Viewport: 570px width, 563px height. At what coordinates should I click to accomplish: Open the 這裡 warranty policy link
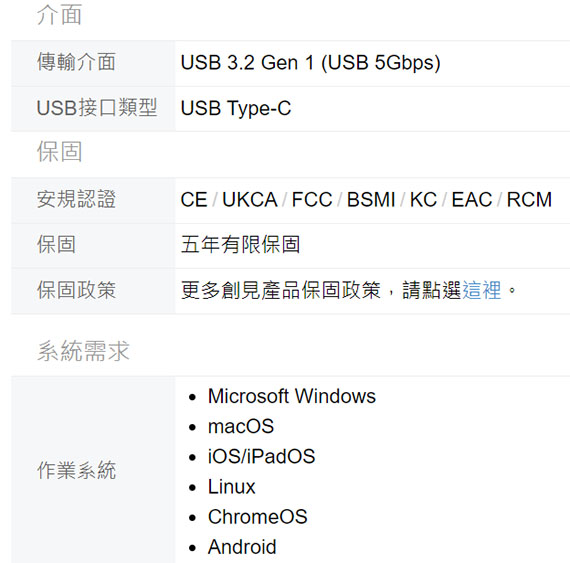pos(482,290)
